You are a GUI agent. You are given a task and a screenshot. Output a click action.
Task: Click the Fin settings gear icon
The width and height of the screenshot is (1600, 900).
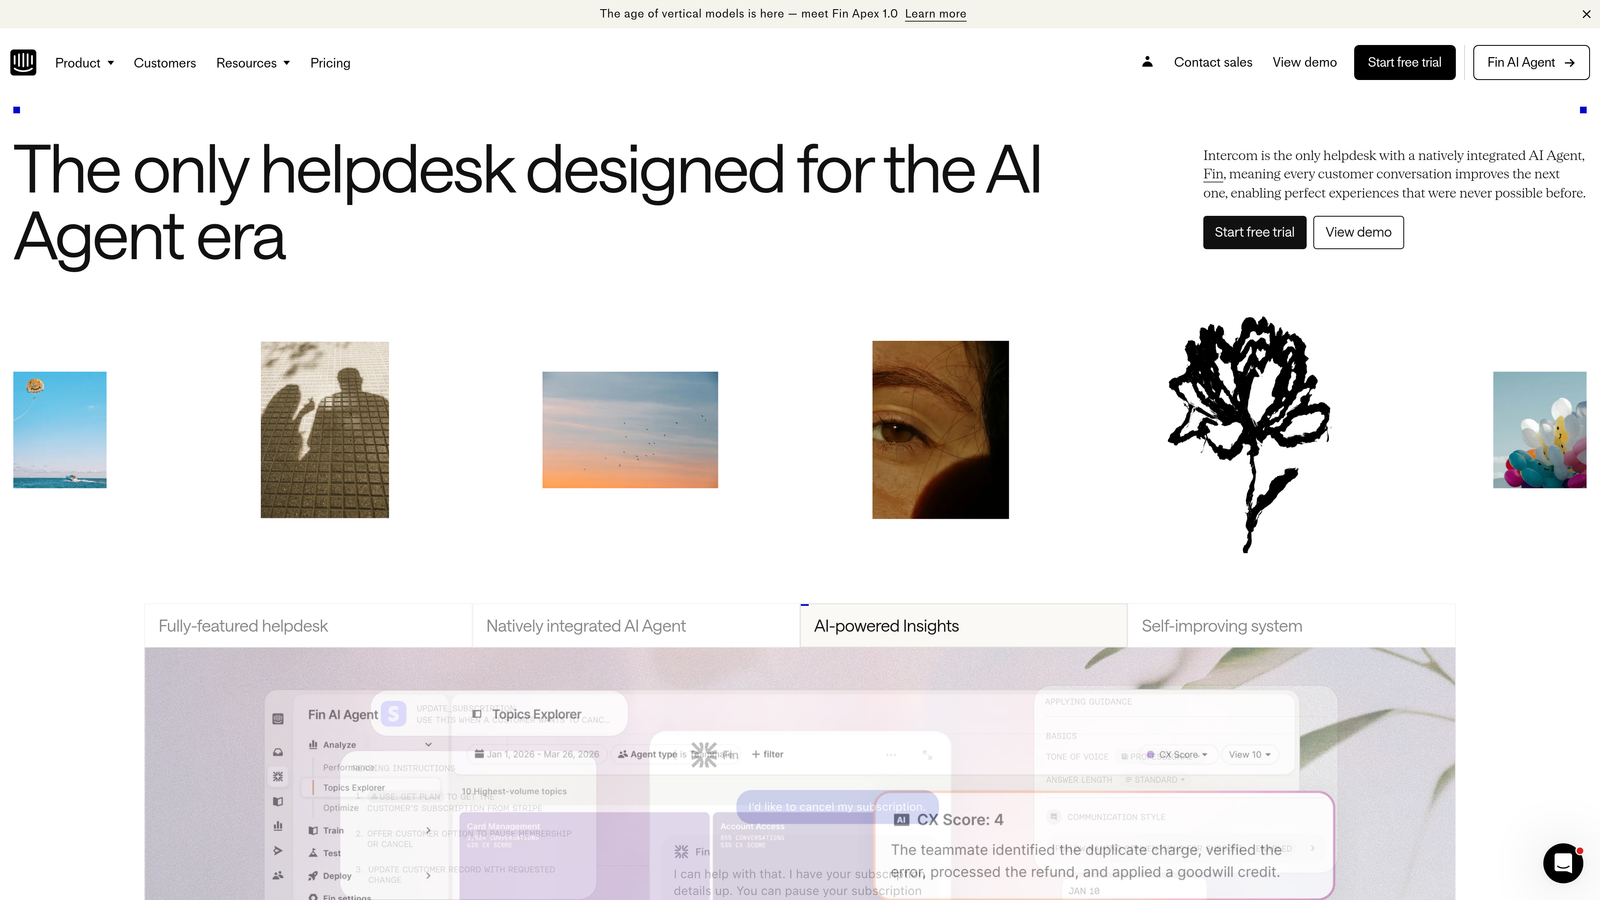pyautogui.click(x=312, y=896)
